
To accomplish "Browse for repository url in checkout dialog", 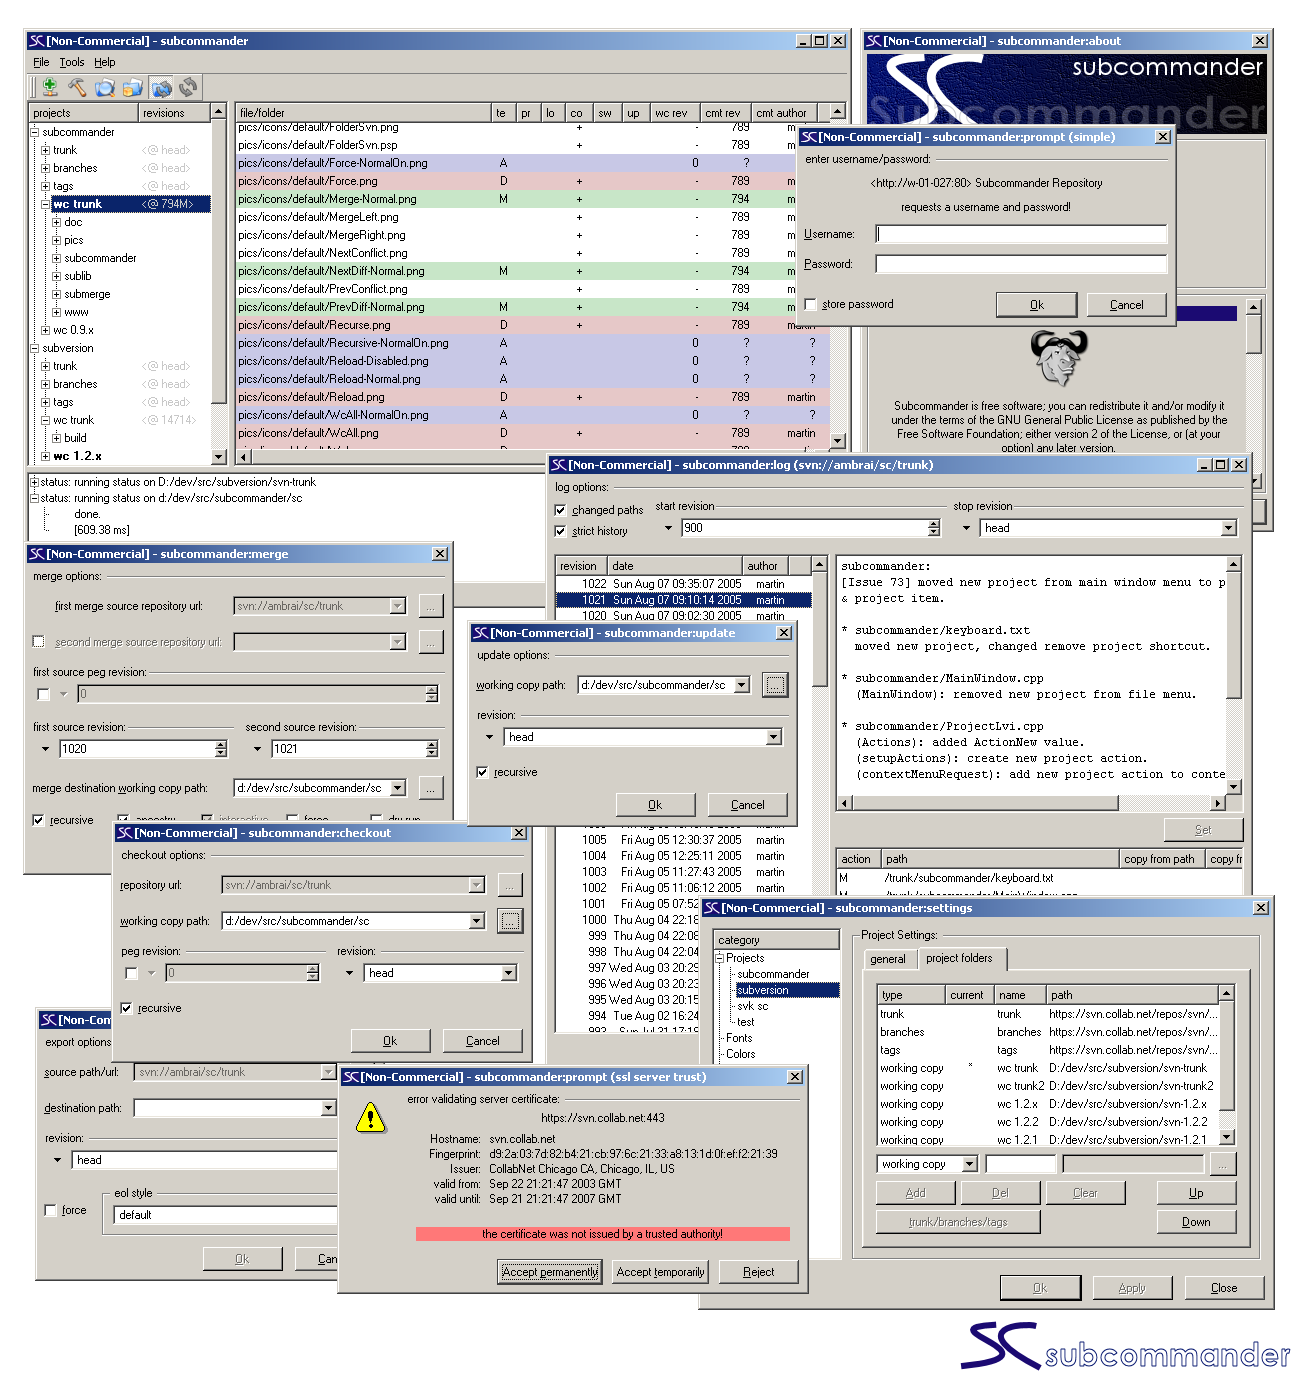I will (510, 885).
